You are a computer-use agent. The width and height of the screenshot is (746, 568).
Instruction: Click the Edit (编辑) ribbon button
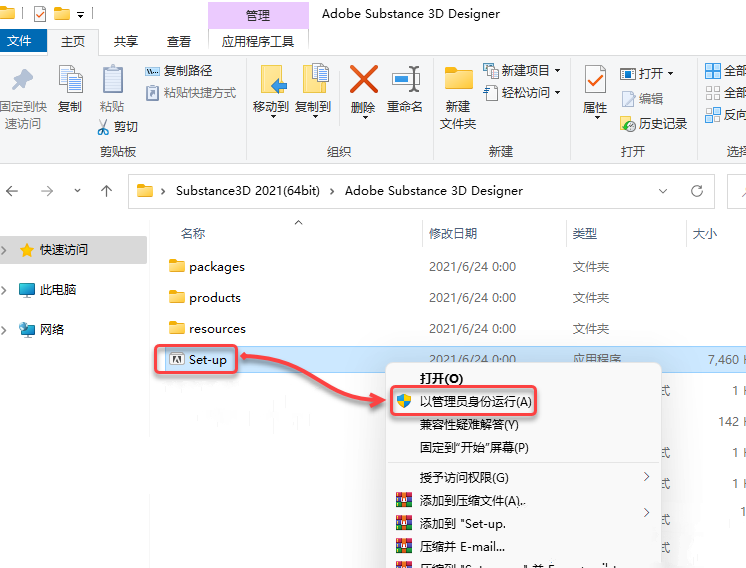tap(642, 98)
